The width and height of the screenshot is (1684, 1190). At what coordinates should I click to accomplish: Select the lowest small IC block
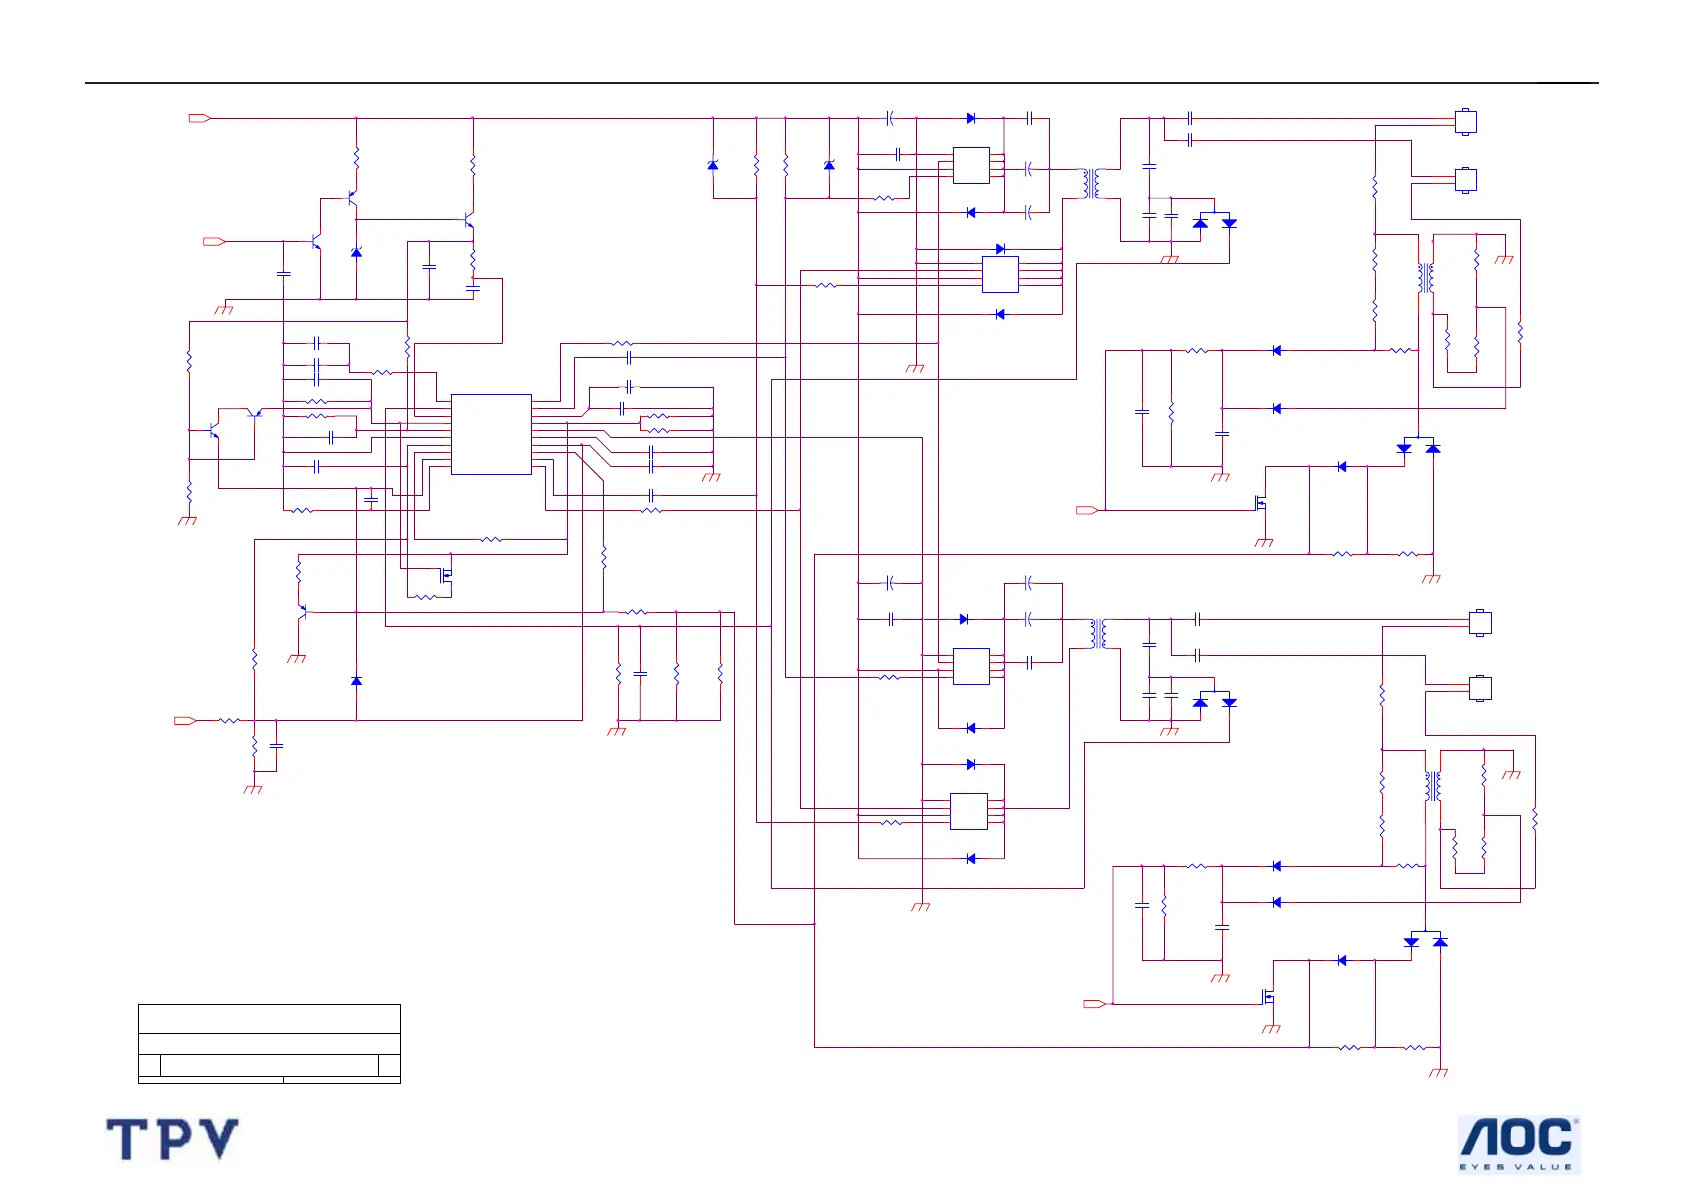[x=968, y=811]
